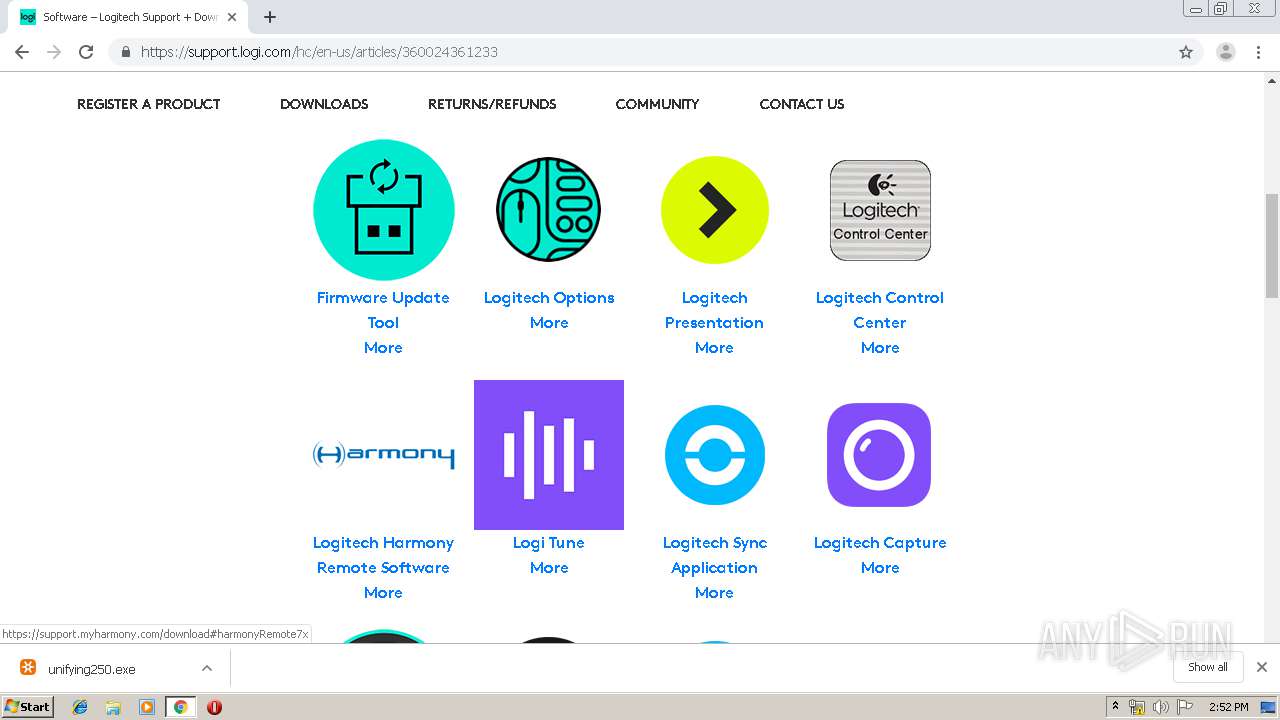The width and height of the screenshot is (1280, 720).
Task: Click More under Logitech Control Center
Action: coord(880,348)
